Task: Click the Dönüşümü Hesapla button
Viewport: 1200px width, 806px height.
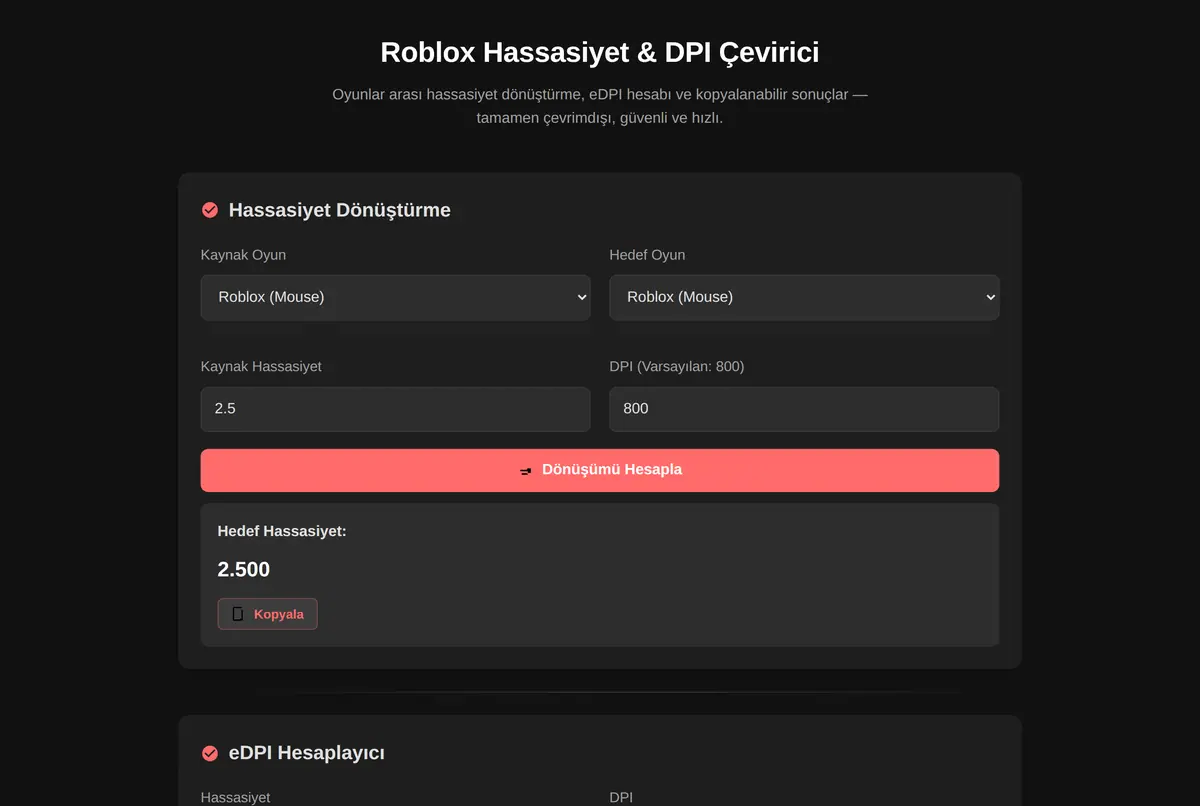Action: (x=600, y=470)
